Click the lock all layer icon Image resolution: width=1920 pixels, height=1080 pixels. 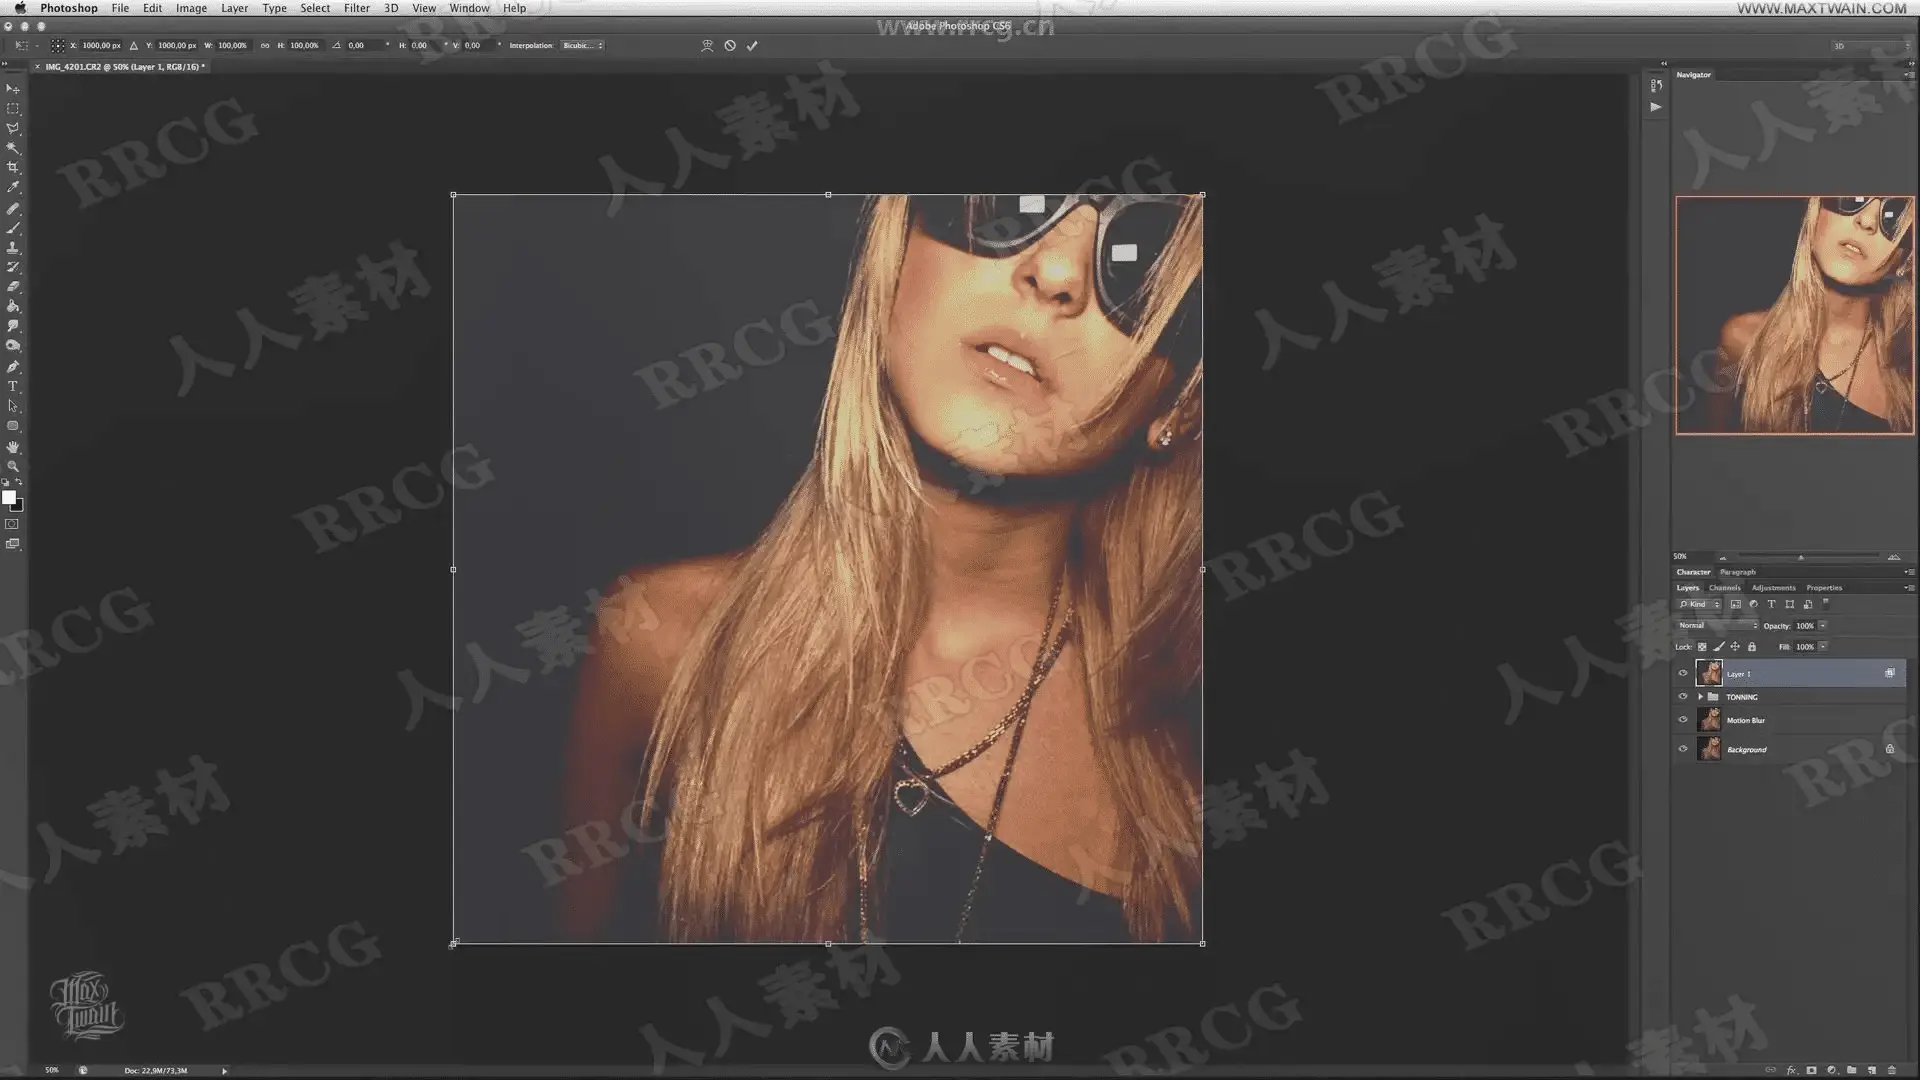pyautogui.click(x=1751, y=647)
